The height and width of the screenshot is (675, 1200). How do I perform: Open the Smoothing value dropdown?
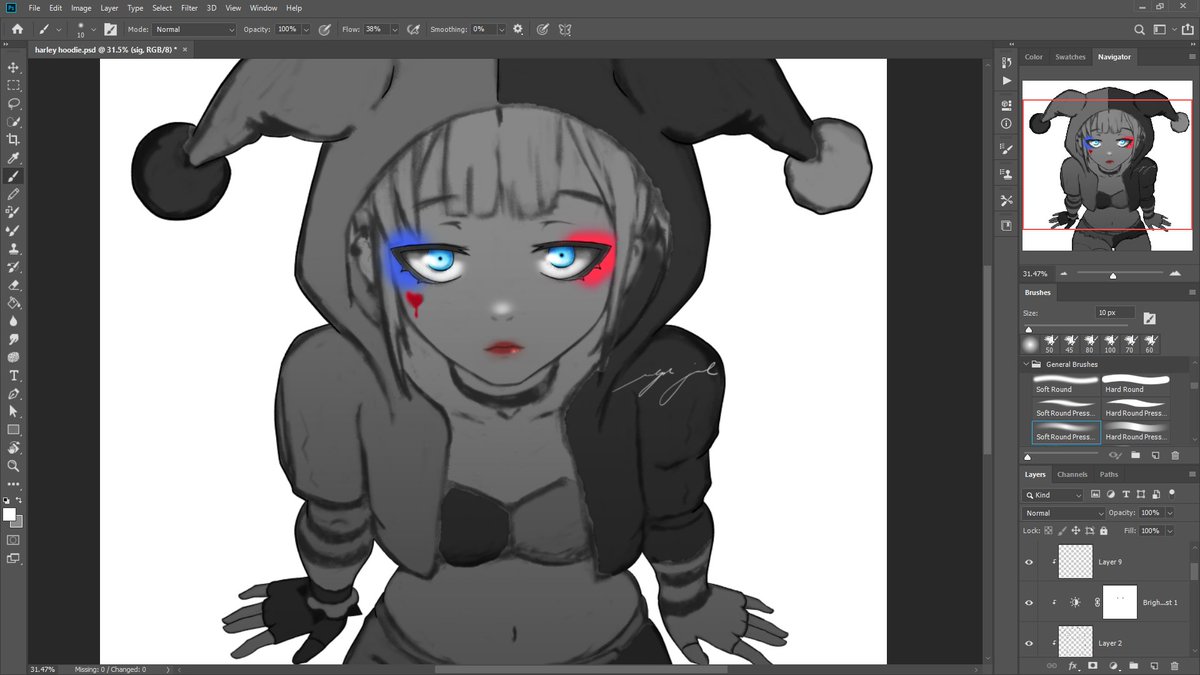(x=502, y=29)
